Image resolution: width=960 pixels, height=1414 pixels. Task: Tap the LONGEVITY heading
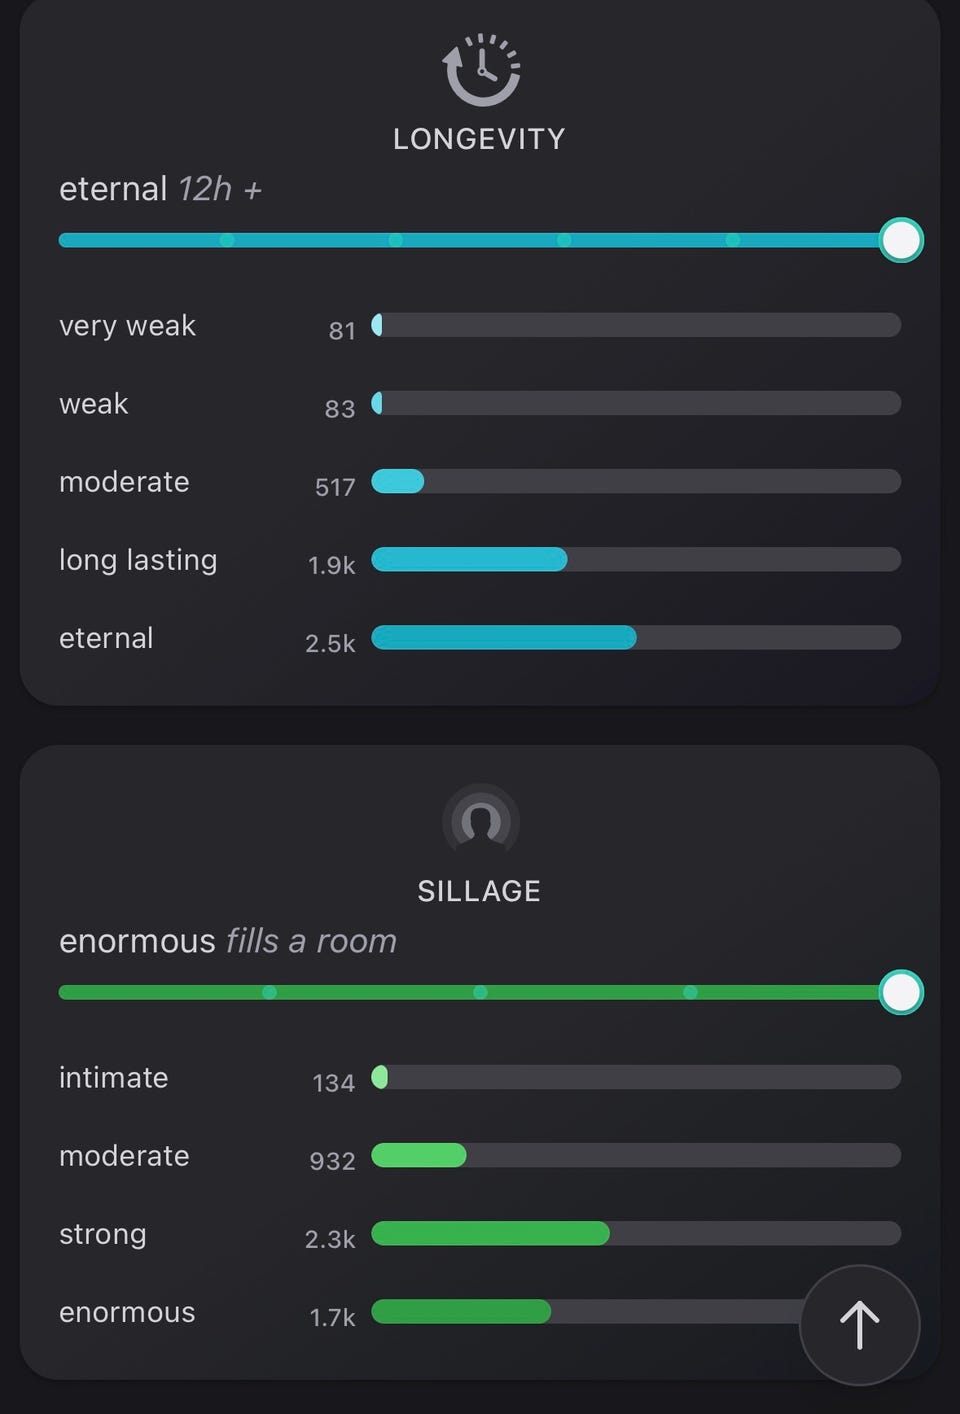coord(479,139)
